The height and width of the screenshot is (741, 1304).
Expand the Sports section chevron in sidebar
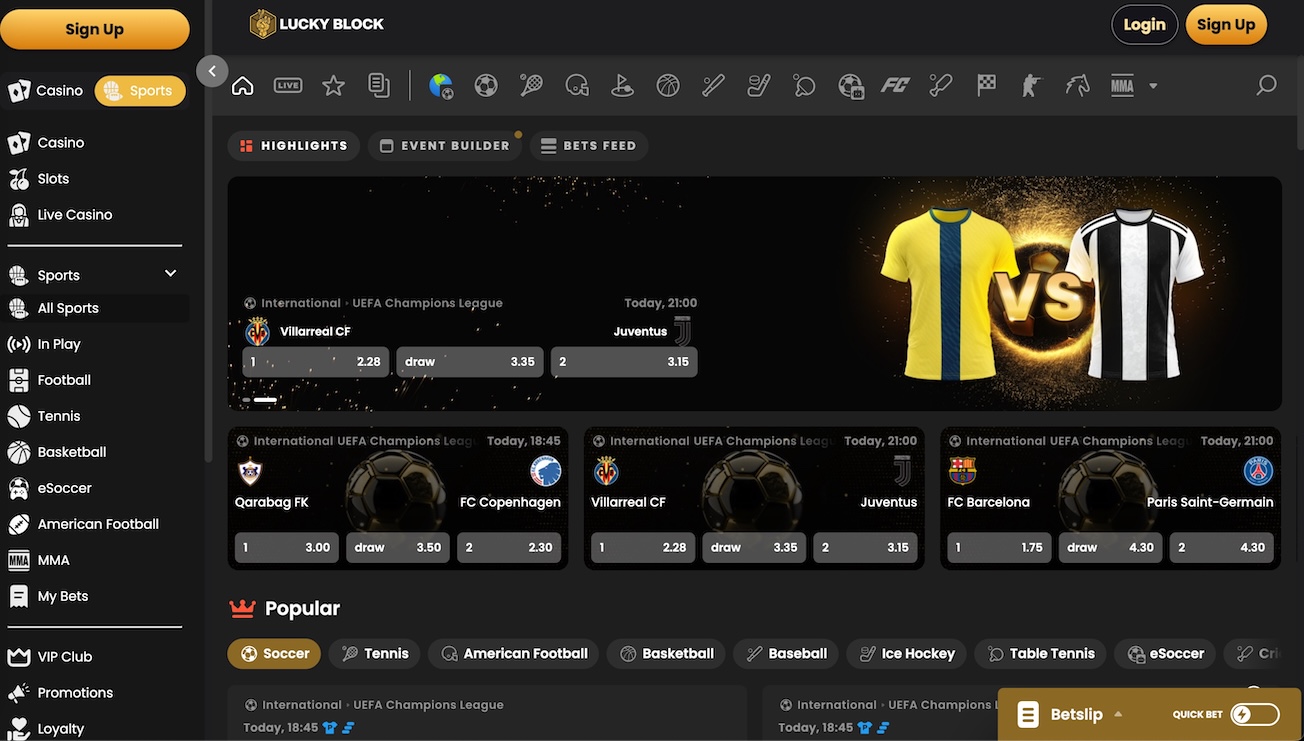point(170,274)
